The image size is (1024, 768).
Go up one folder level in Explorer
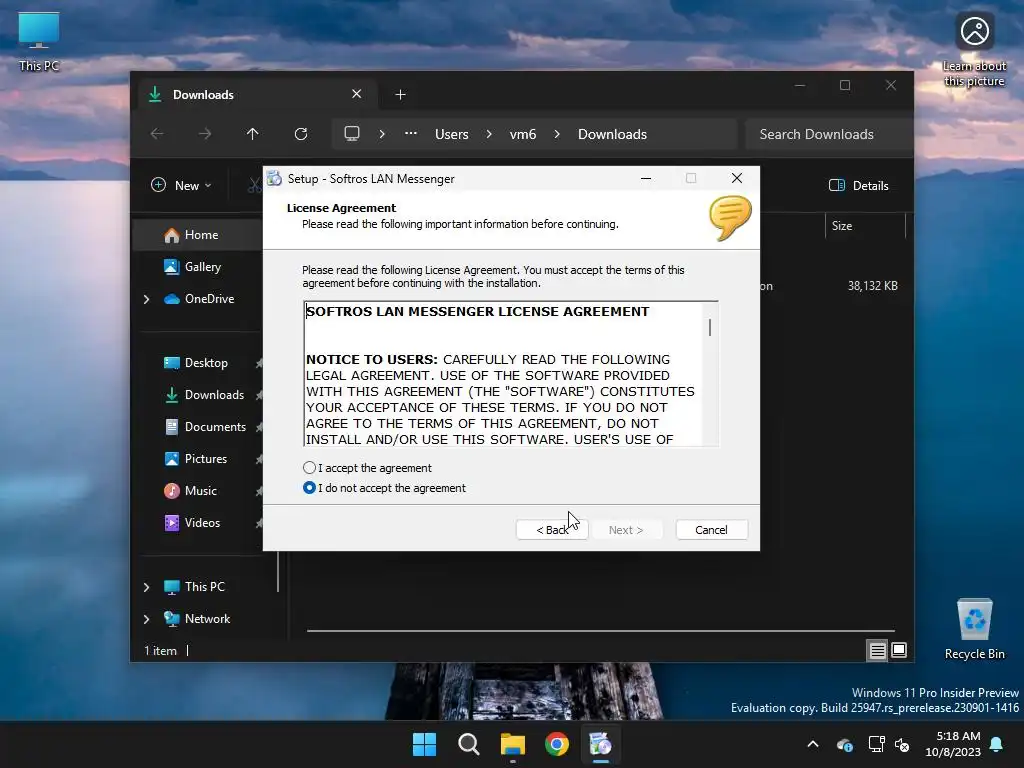point(252,134)
